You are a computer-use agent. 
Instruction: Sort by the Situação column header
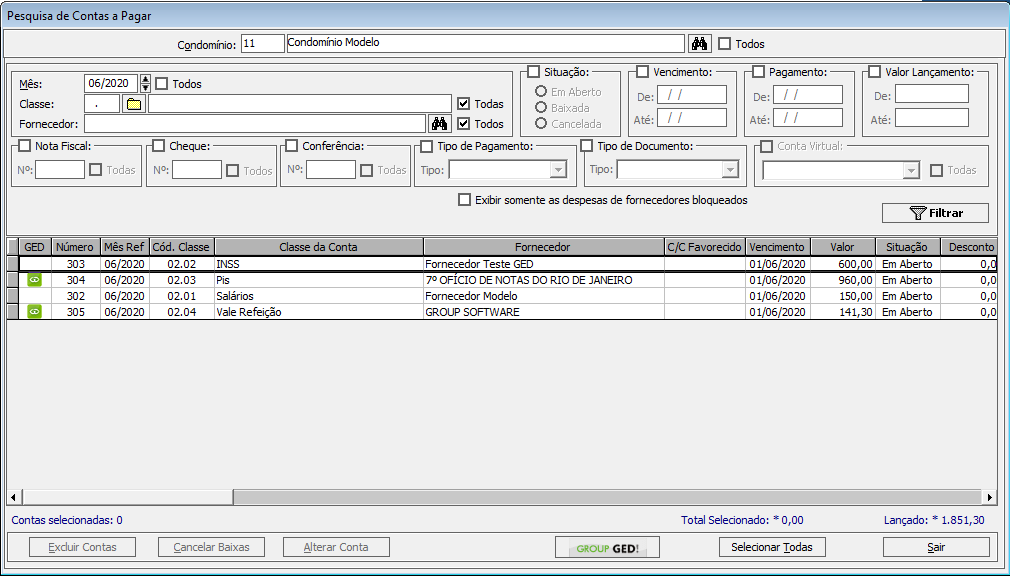907,247
